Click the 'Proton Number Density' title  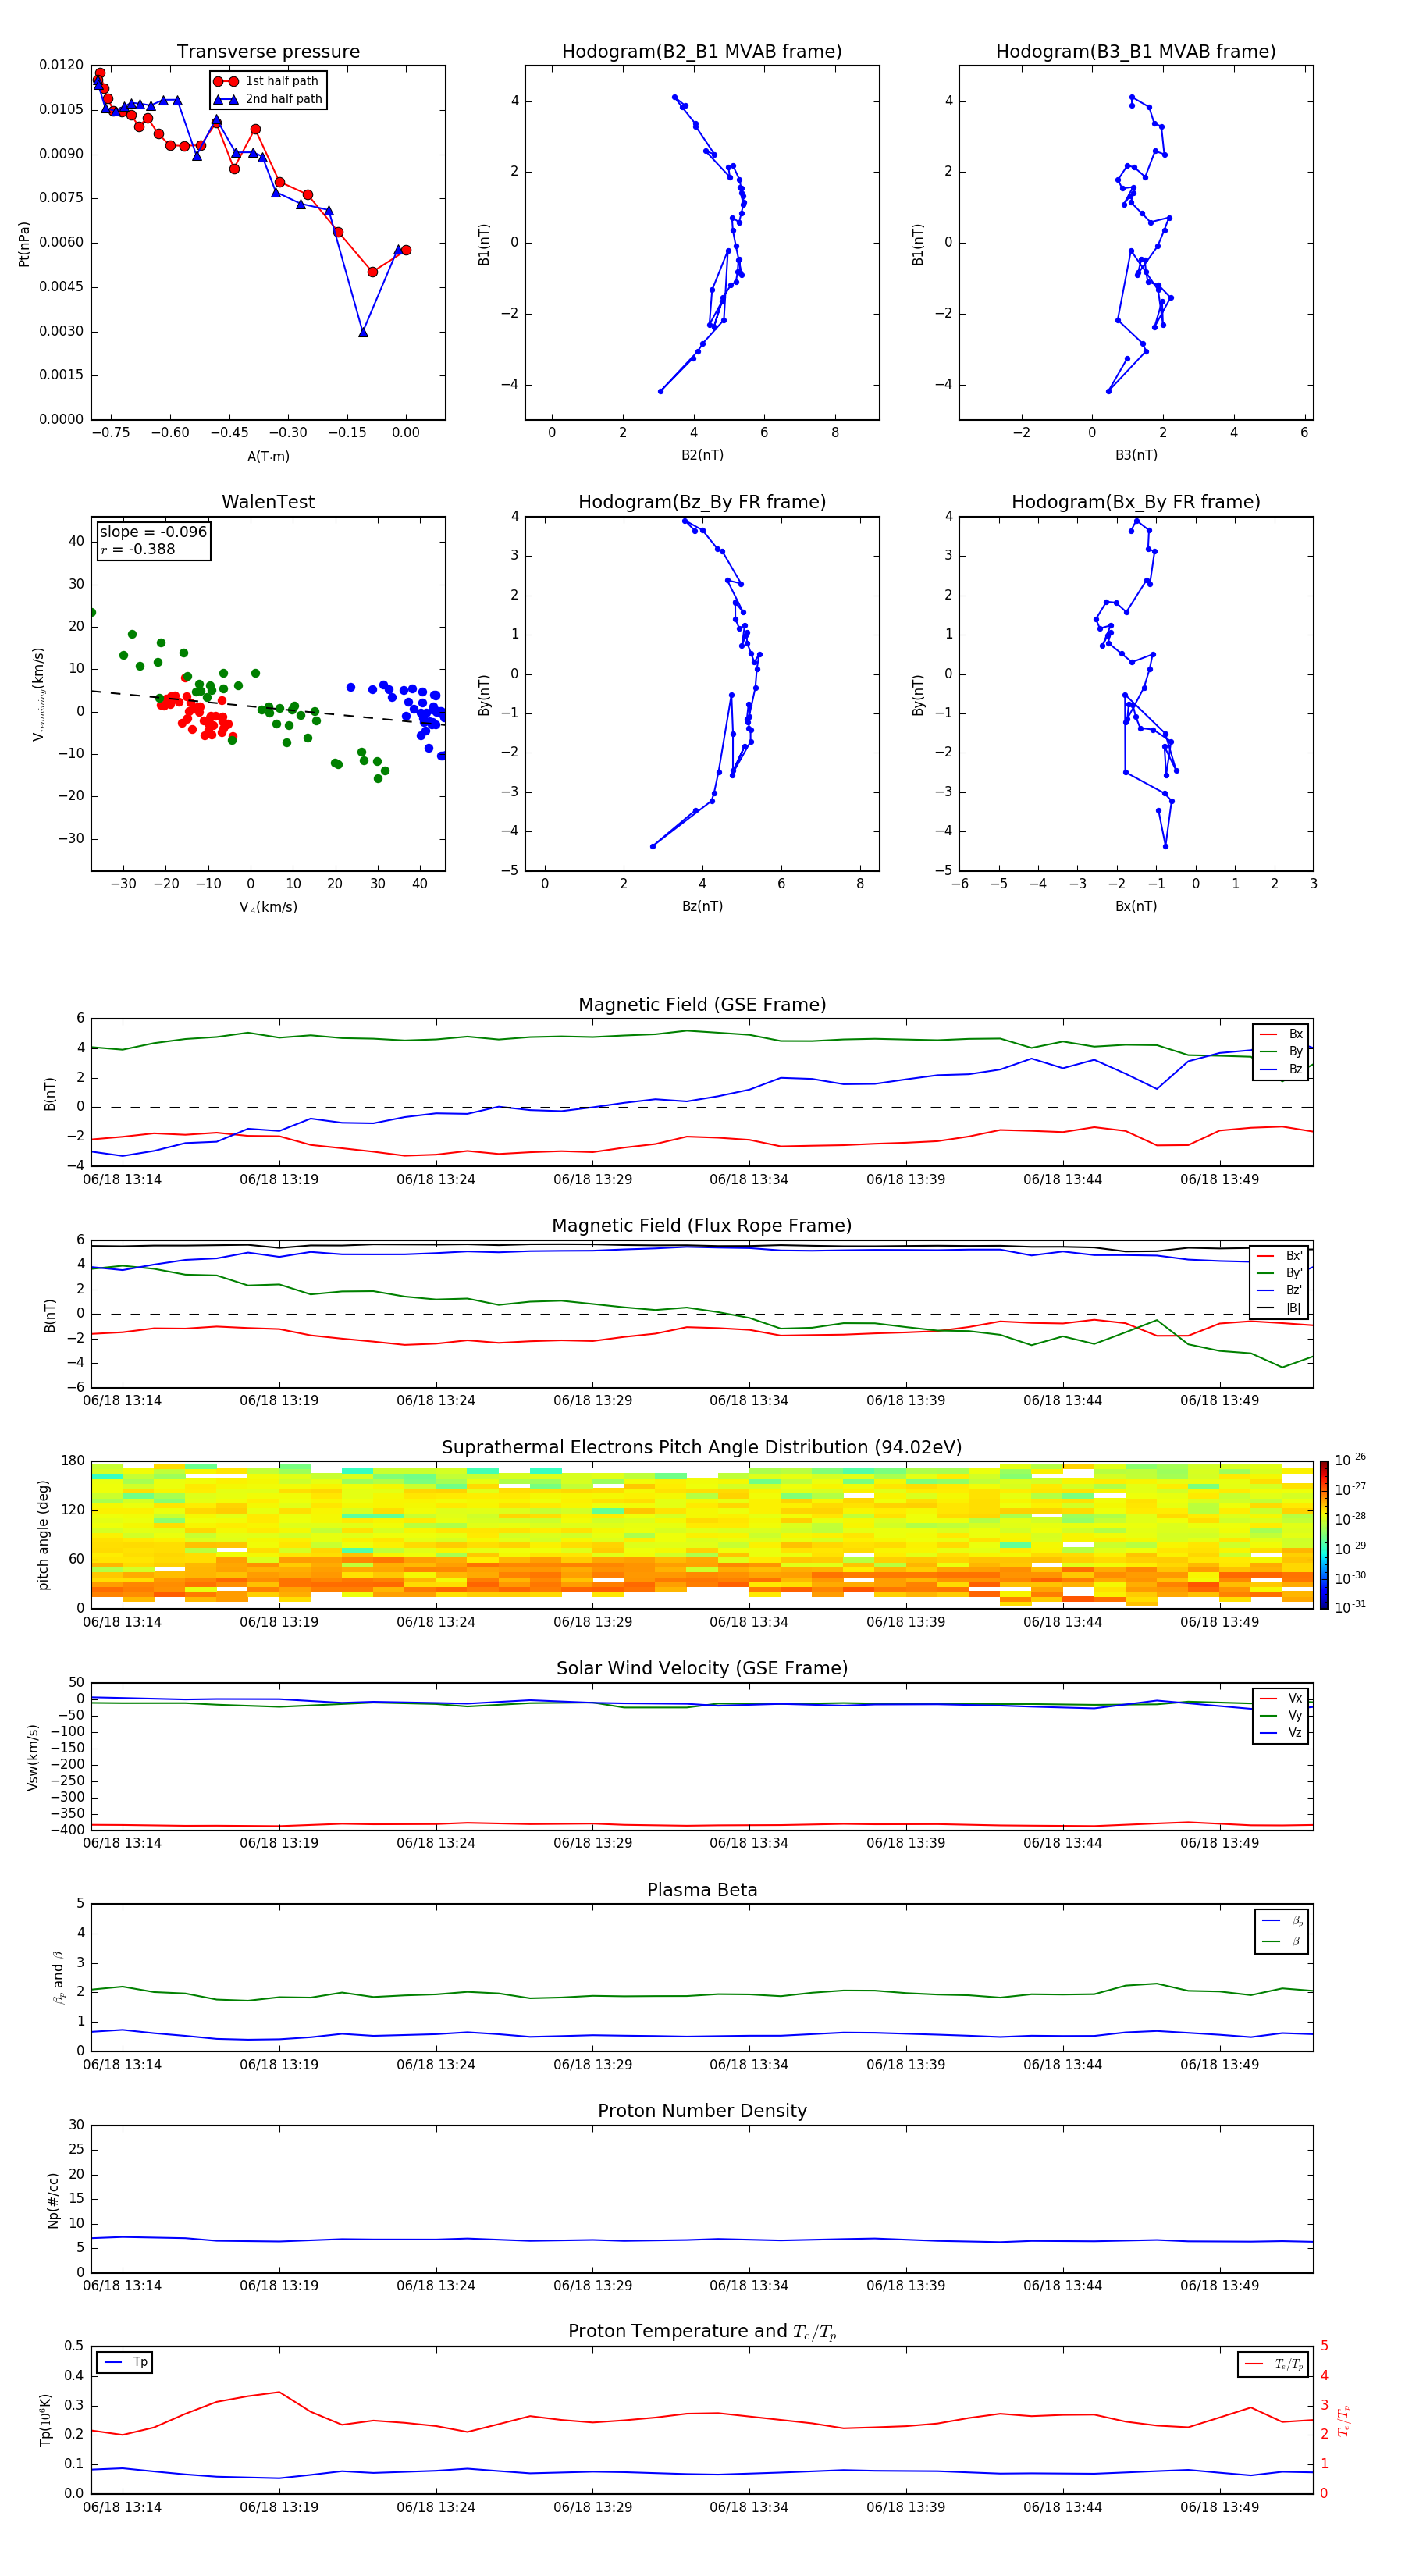tap(702, 2111)
